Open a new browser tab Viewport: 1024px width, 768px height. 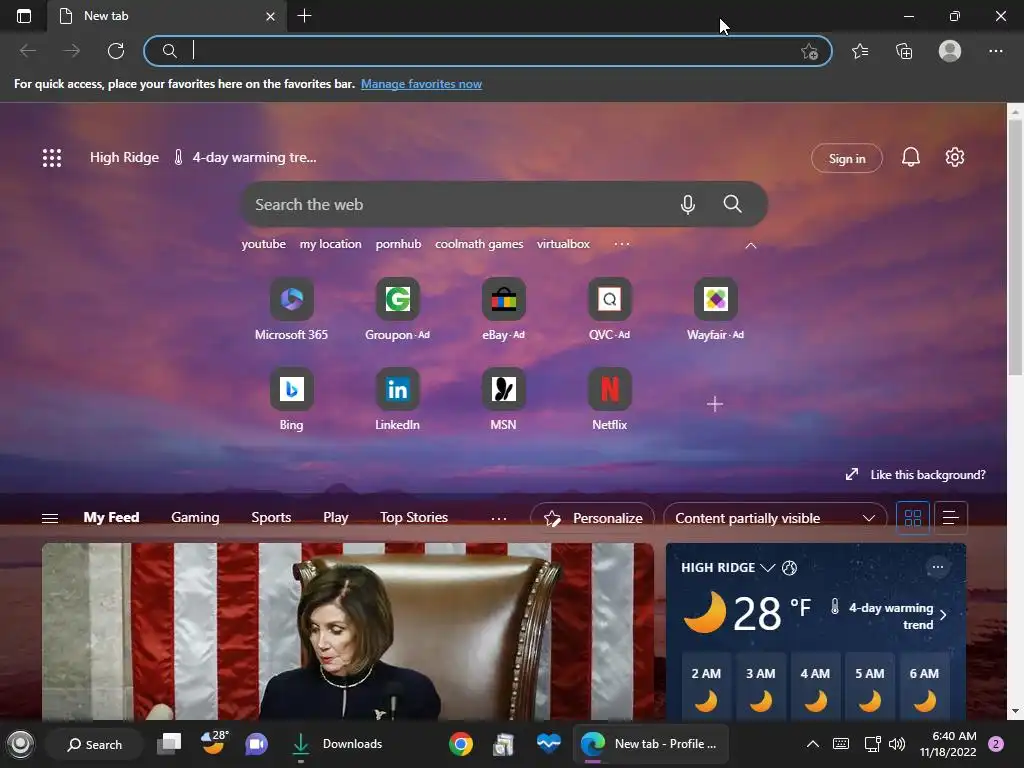(304, 16)
